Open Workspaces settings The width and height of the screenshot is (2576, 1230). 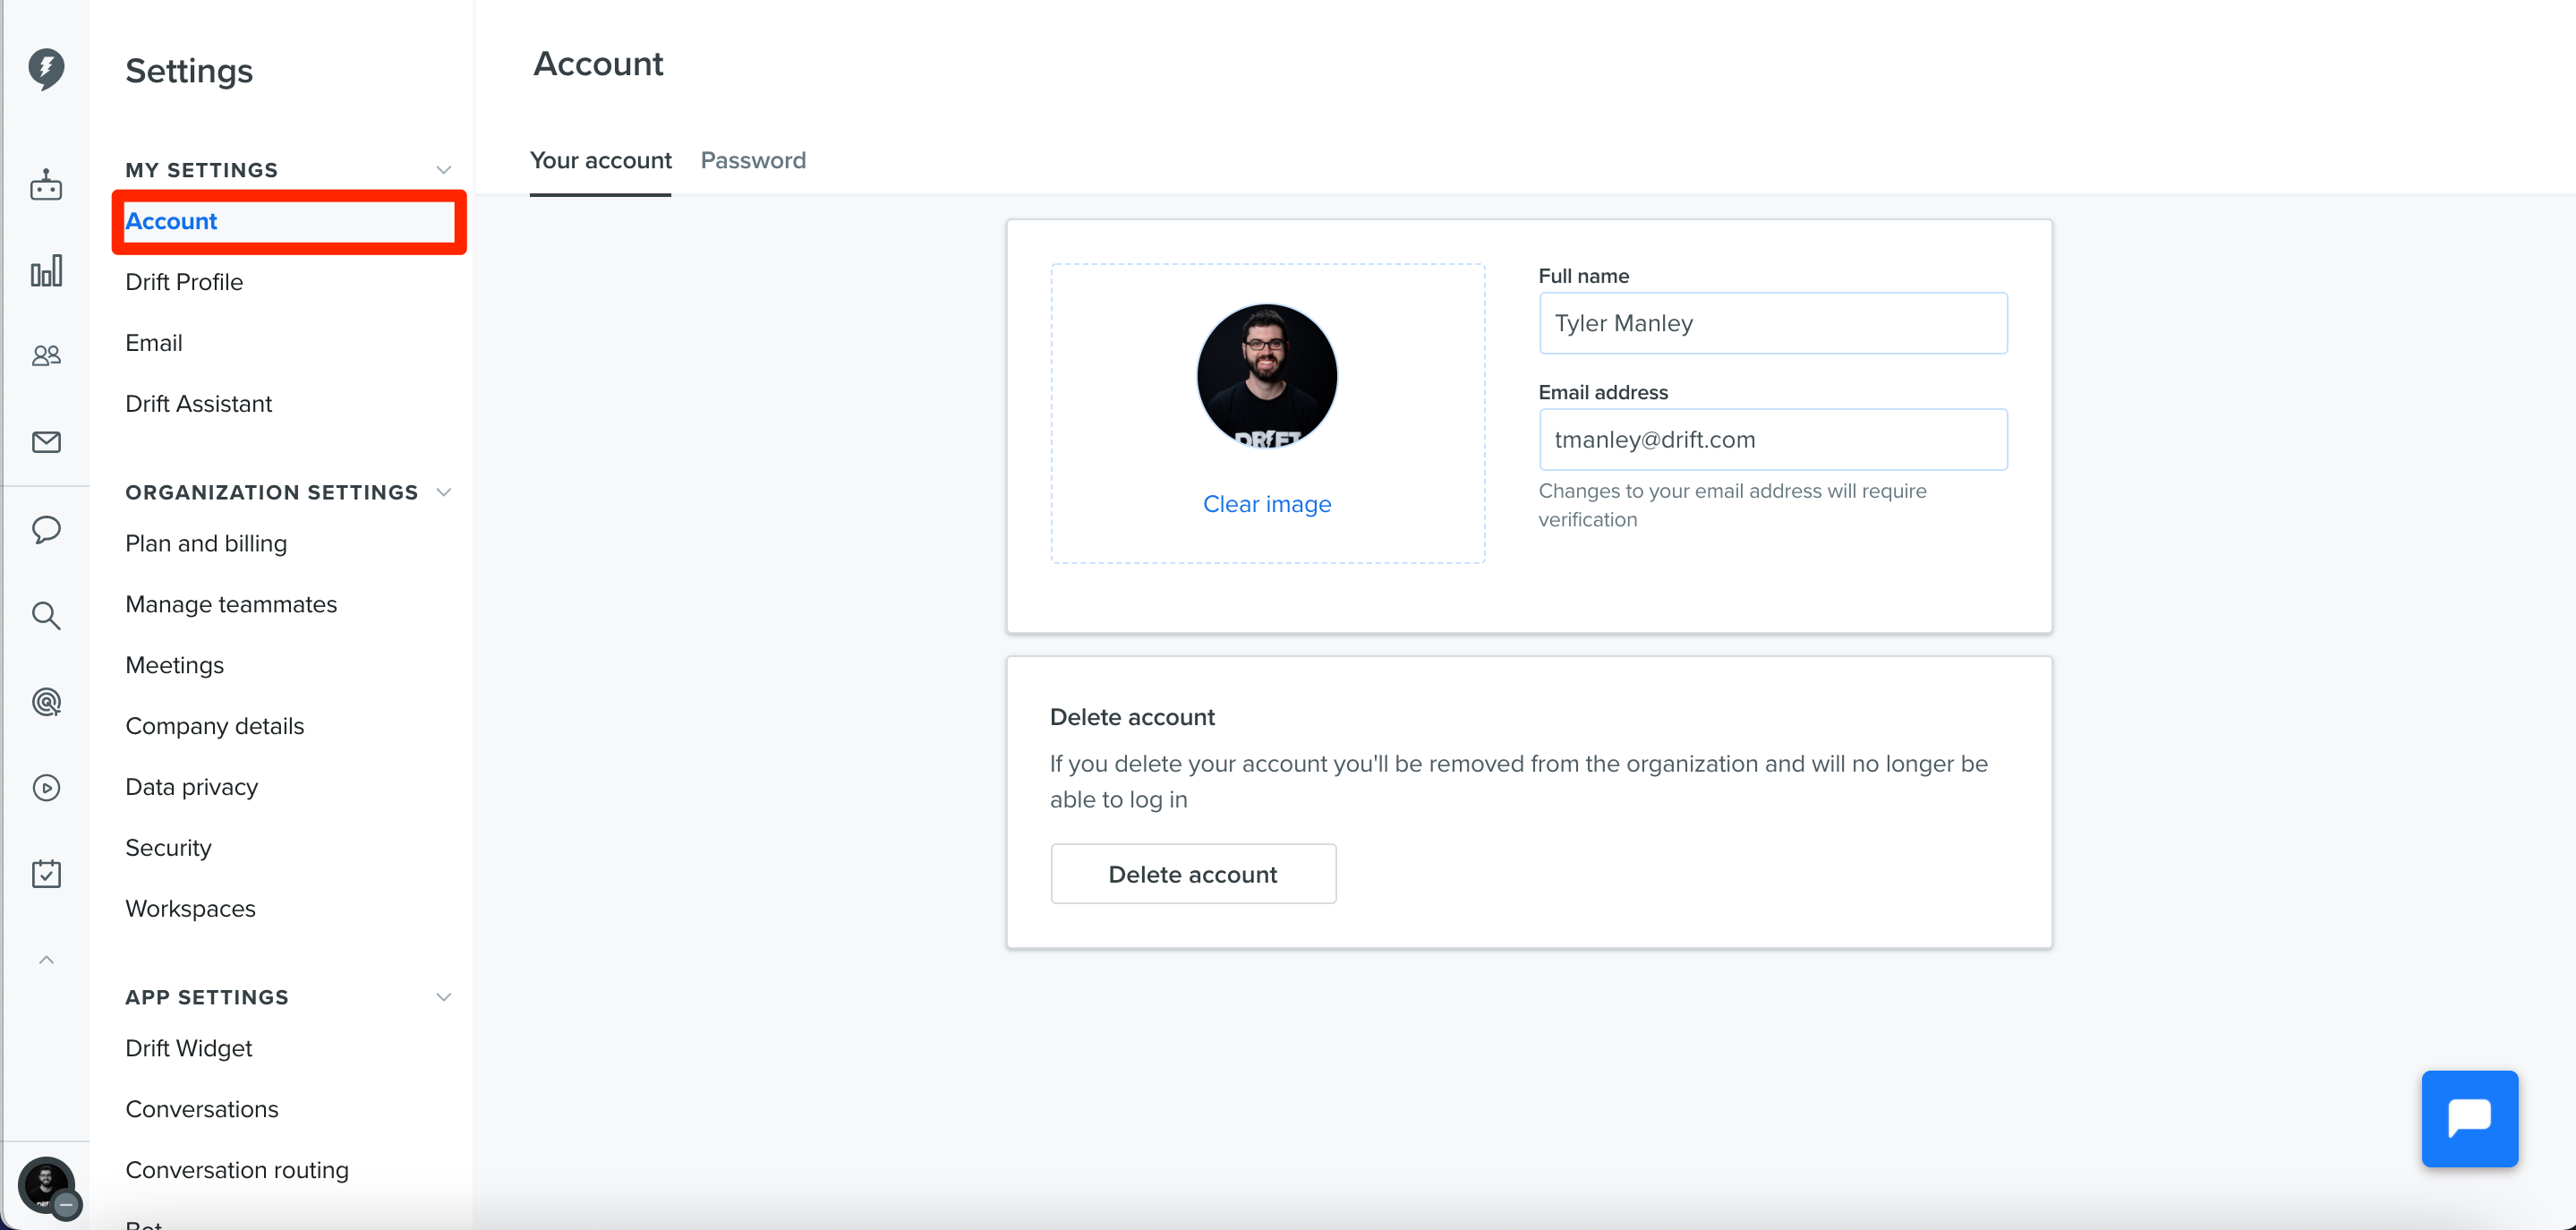(x=190, y=909)
